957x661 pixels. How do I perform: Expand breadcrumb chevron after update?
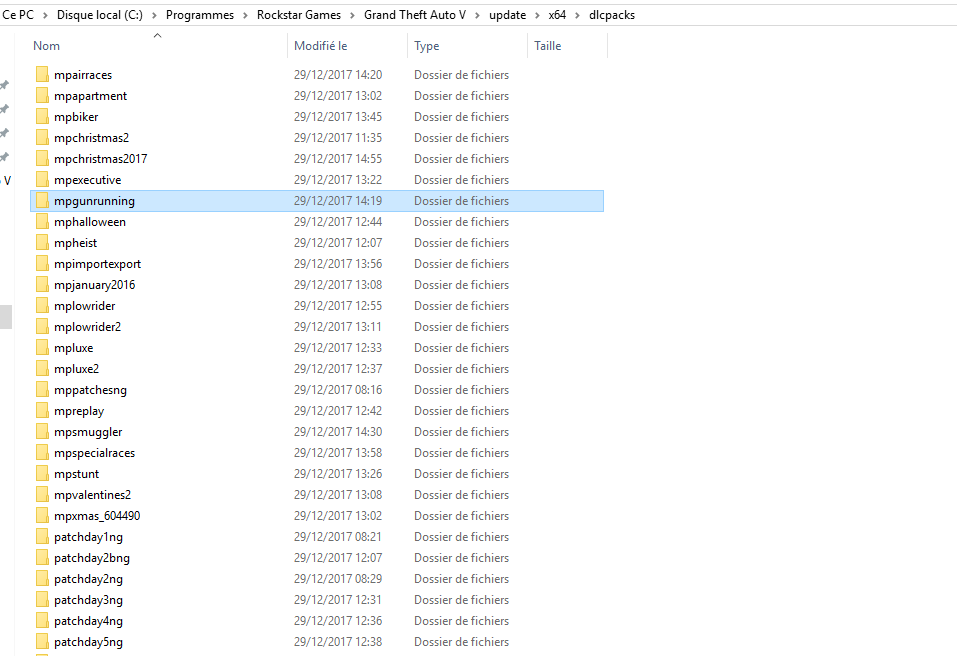(x=537, y=15)
